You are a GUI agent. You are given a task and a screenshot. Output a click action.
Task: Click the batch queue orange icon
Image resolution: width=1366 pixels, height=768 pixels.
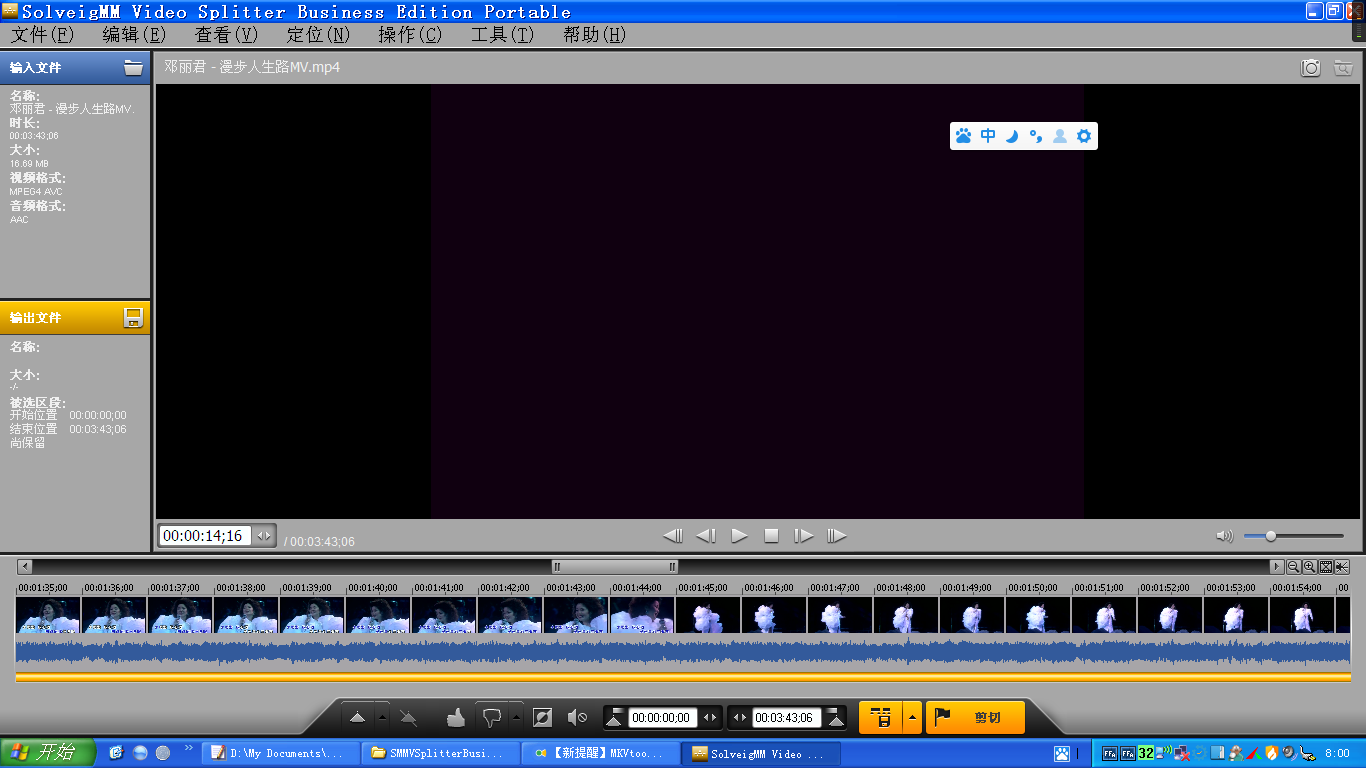tap(880, 717)
